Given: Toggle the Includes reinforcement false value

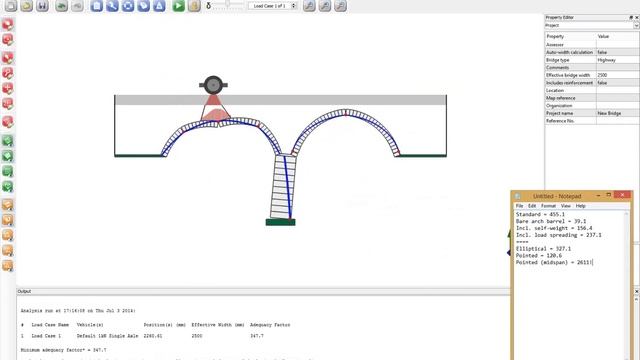Looking at the screenshot, I should point(618,83).
